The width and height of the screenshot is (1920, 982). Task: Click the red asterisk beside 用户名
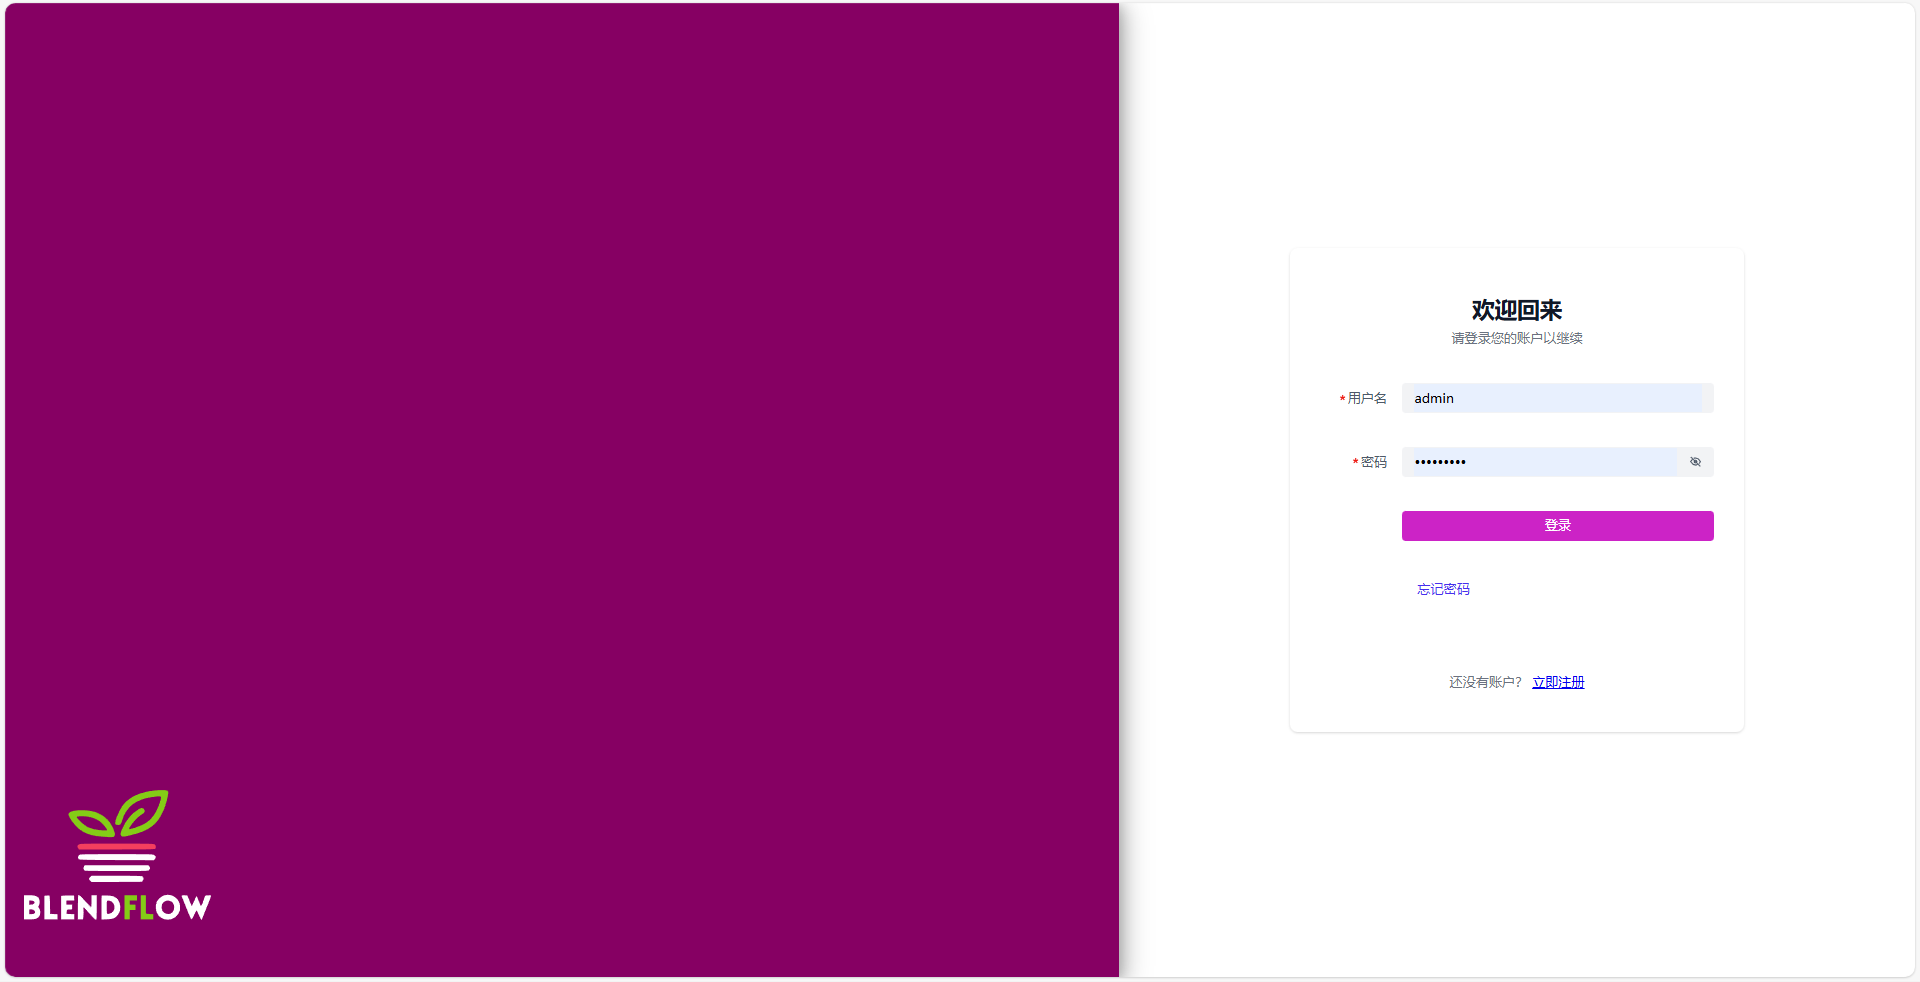coord(1342,399)
